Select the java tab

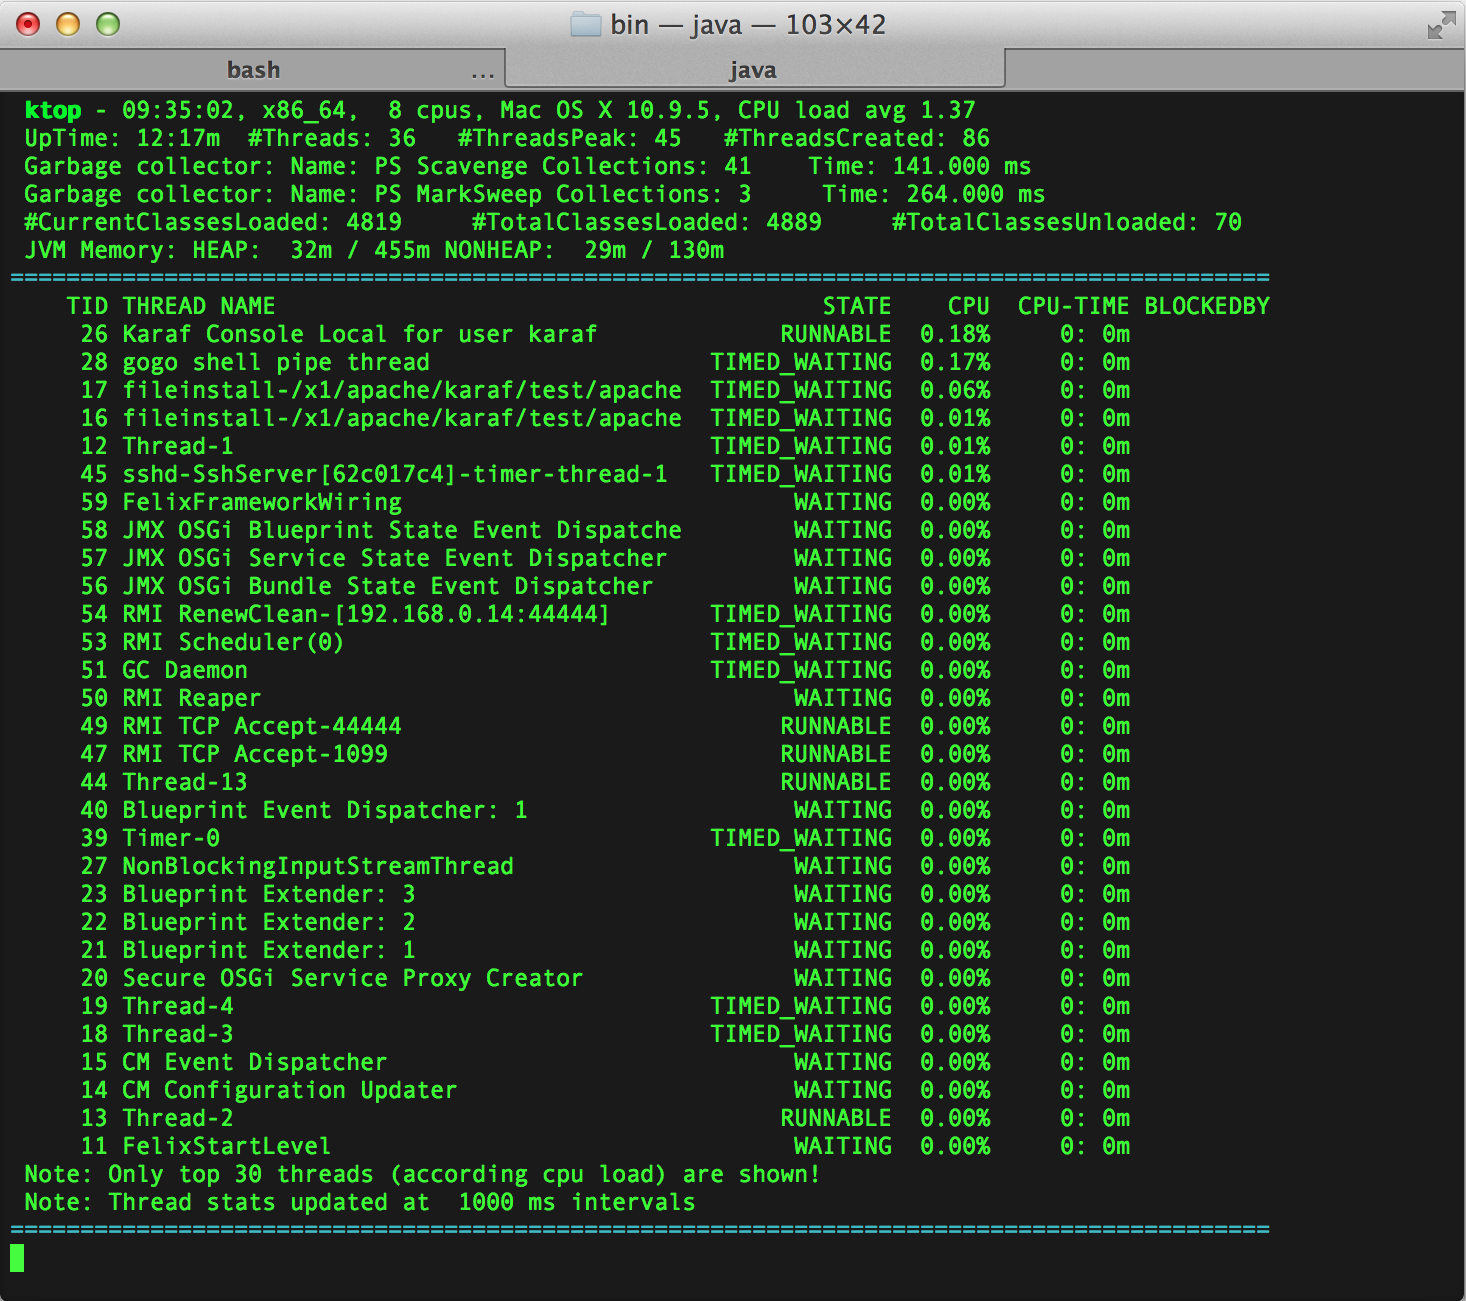(x=754, y=70)
